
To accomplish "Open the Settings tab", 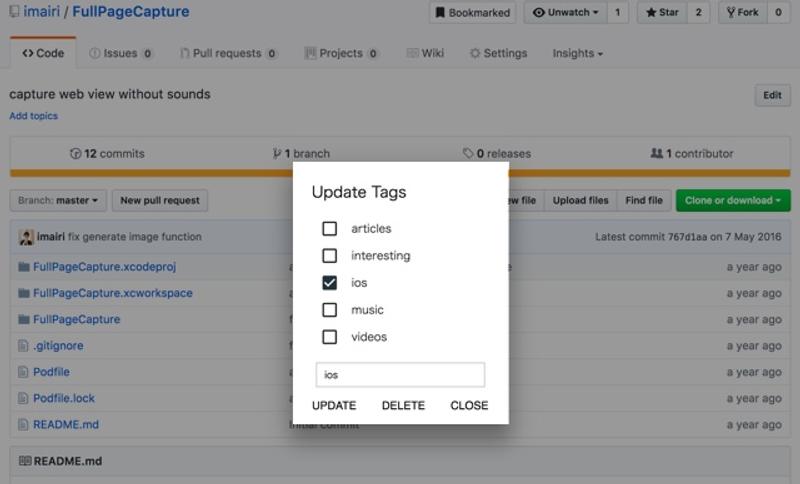I will click(498, 53).
